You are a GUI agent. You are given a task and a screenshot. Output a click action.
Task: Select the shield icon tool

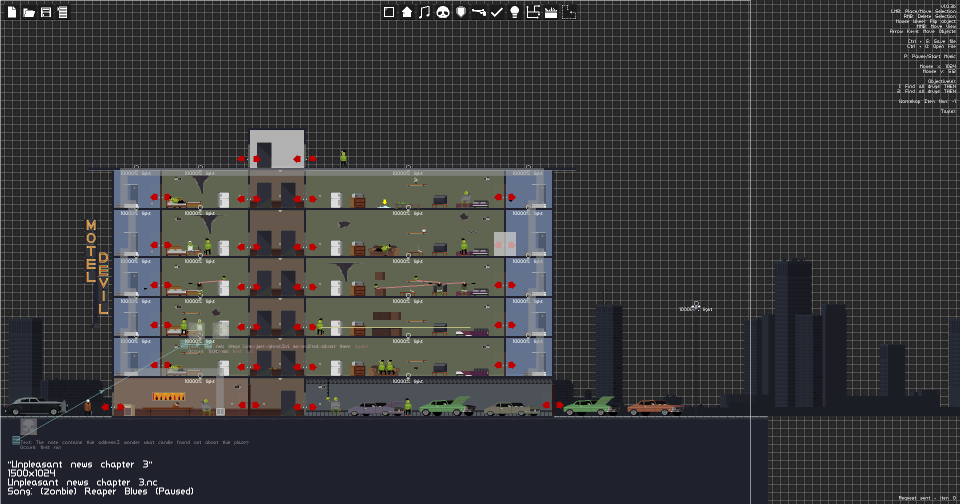[461, 12]
